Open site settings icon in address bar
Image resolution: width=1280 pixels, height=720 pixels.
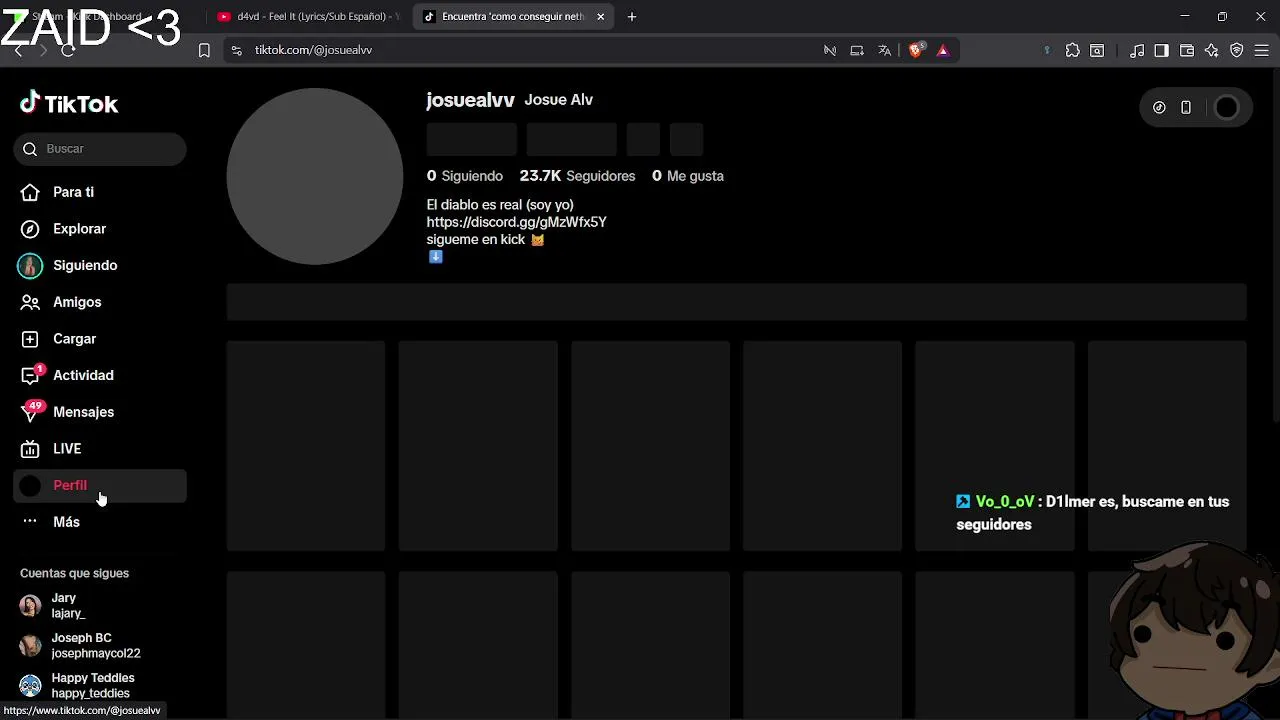pos(236,50)
